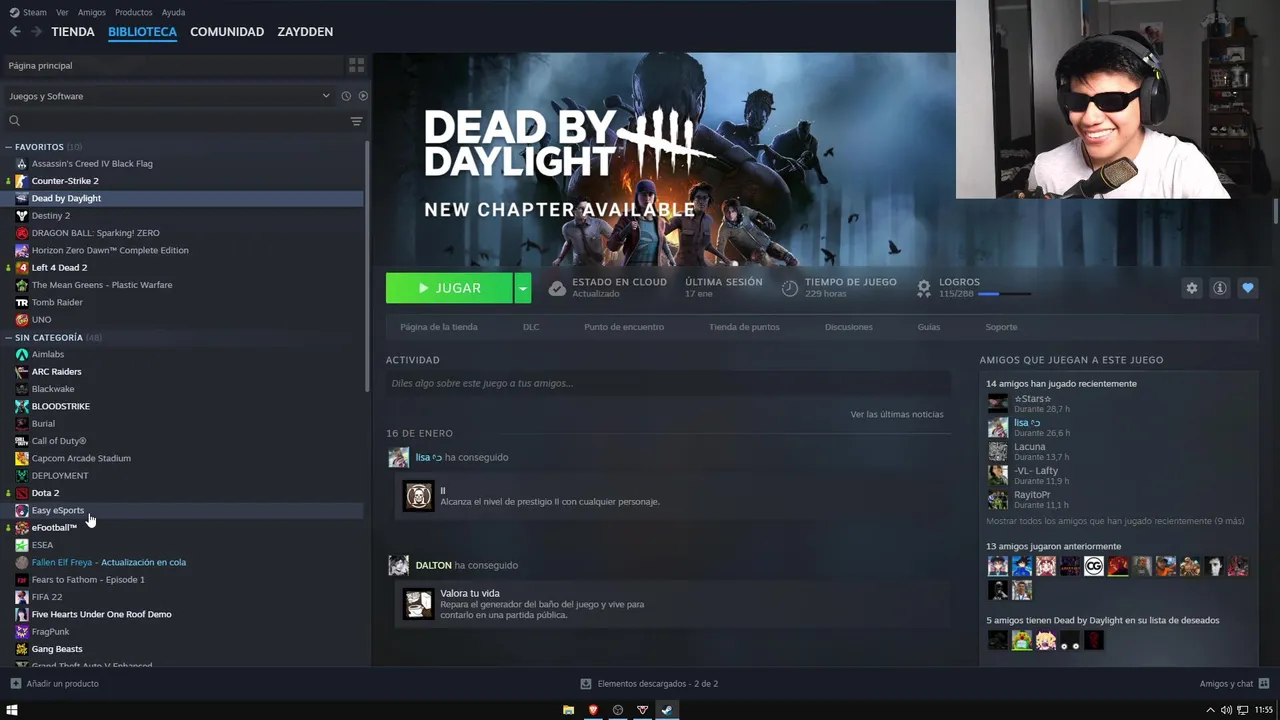Screen dimensions: 1280x720
Task: Click library list scrollbar
Action: tap(367, 265)
